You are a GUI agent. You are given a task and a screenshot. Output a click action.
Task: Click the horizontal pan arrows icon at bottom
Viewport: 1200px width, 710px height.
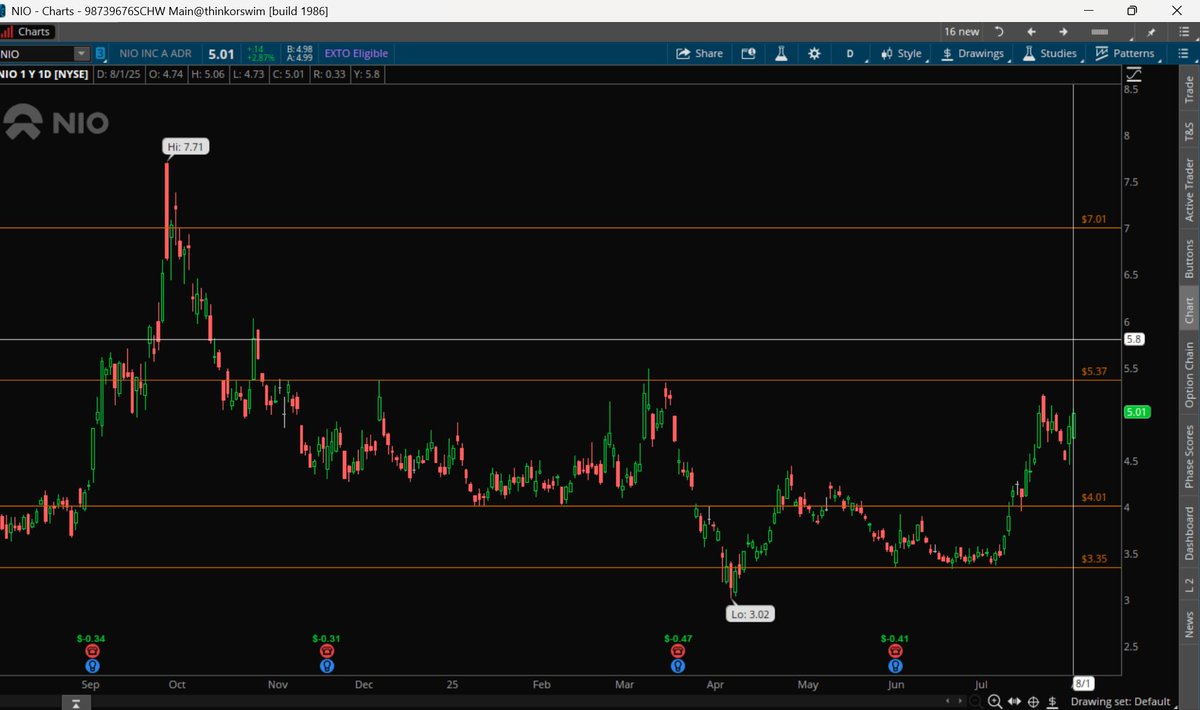click(1015, 701)
